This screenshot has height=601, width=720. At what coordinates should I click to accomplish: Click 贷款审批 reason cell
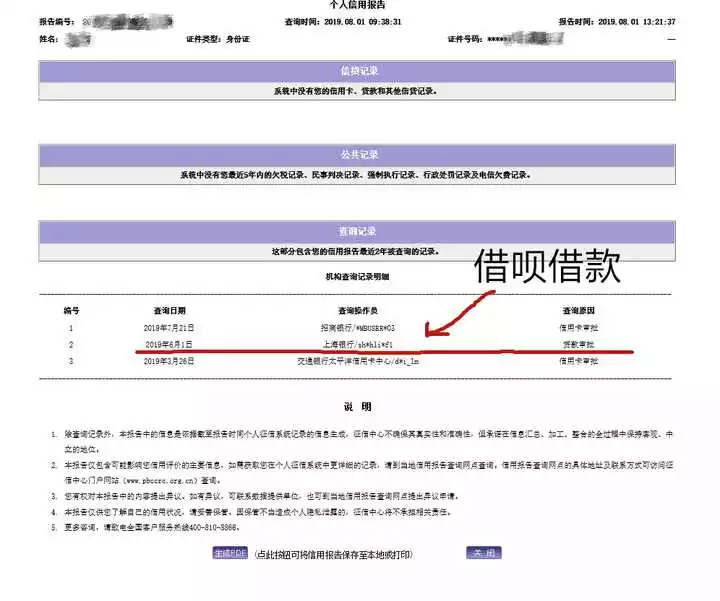[579, 344]
